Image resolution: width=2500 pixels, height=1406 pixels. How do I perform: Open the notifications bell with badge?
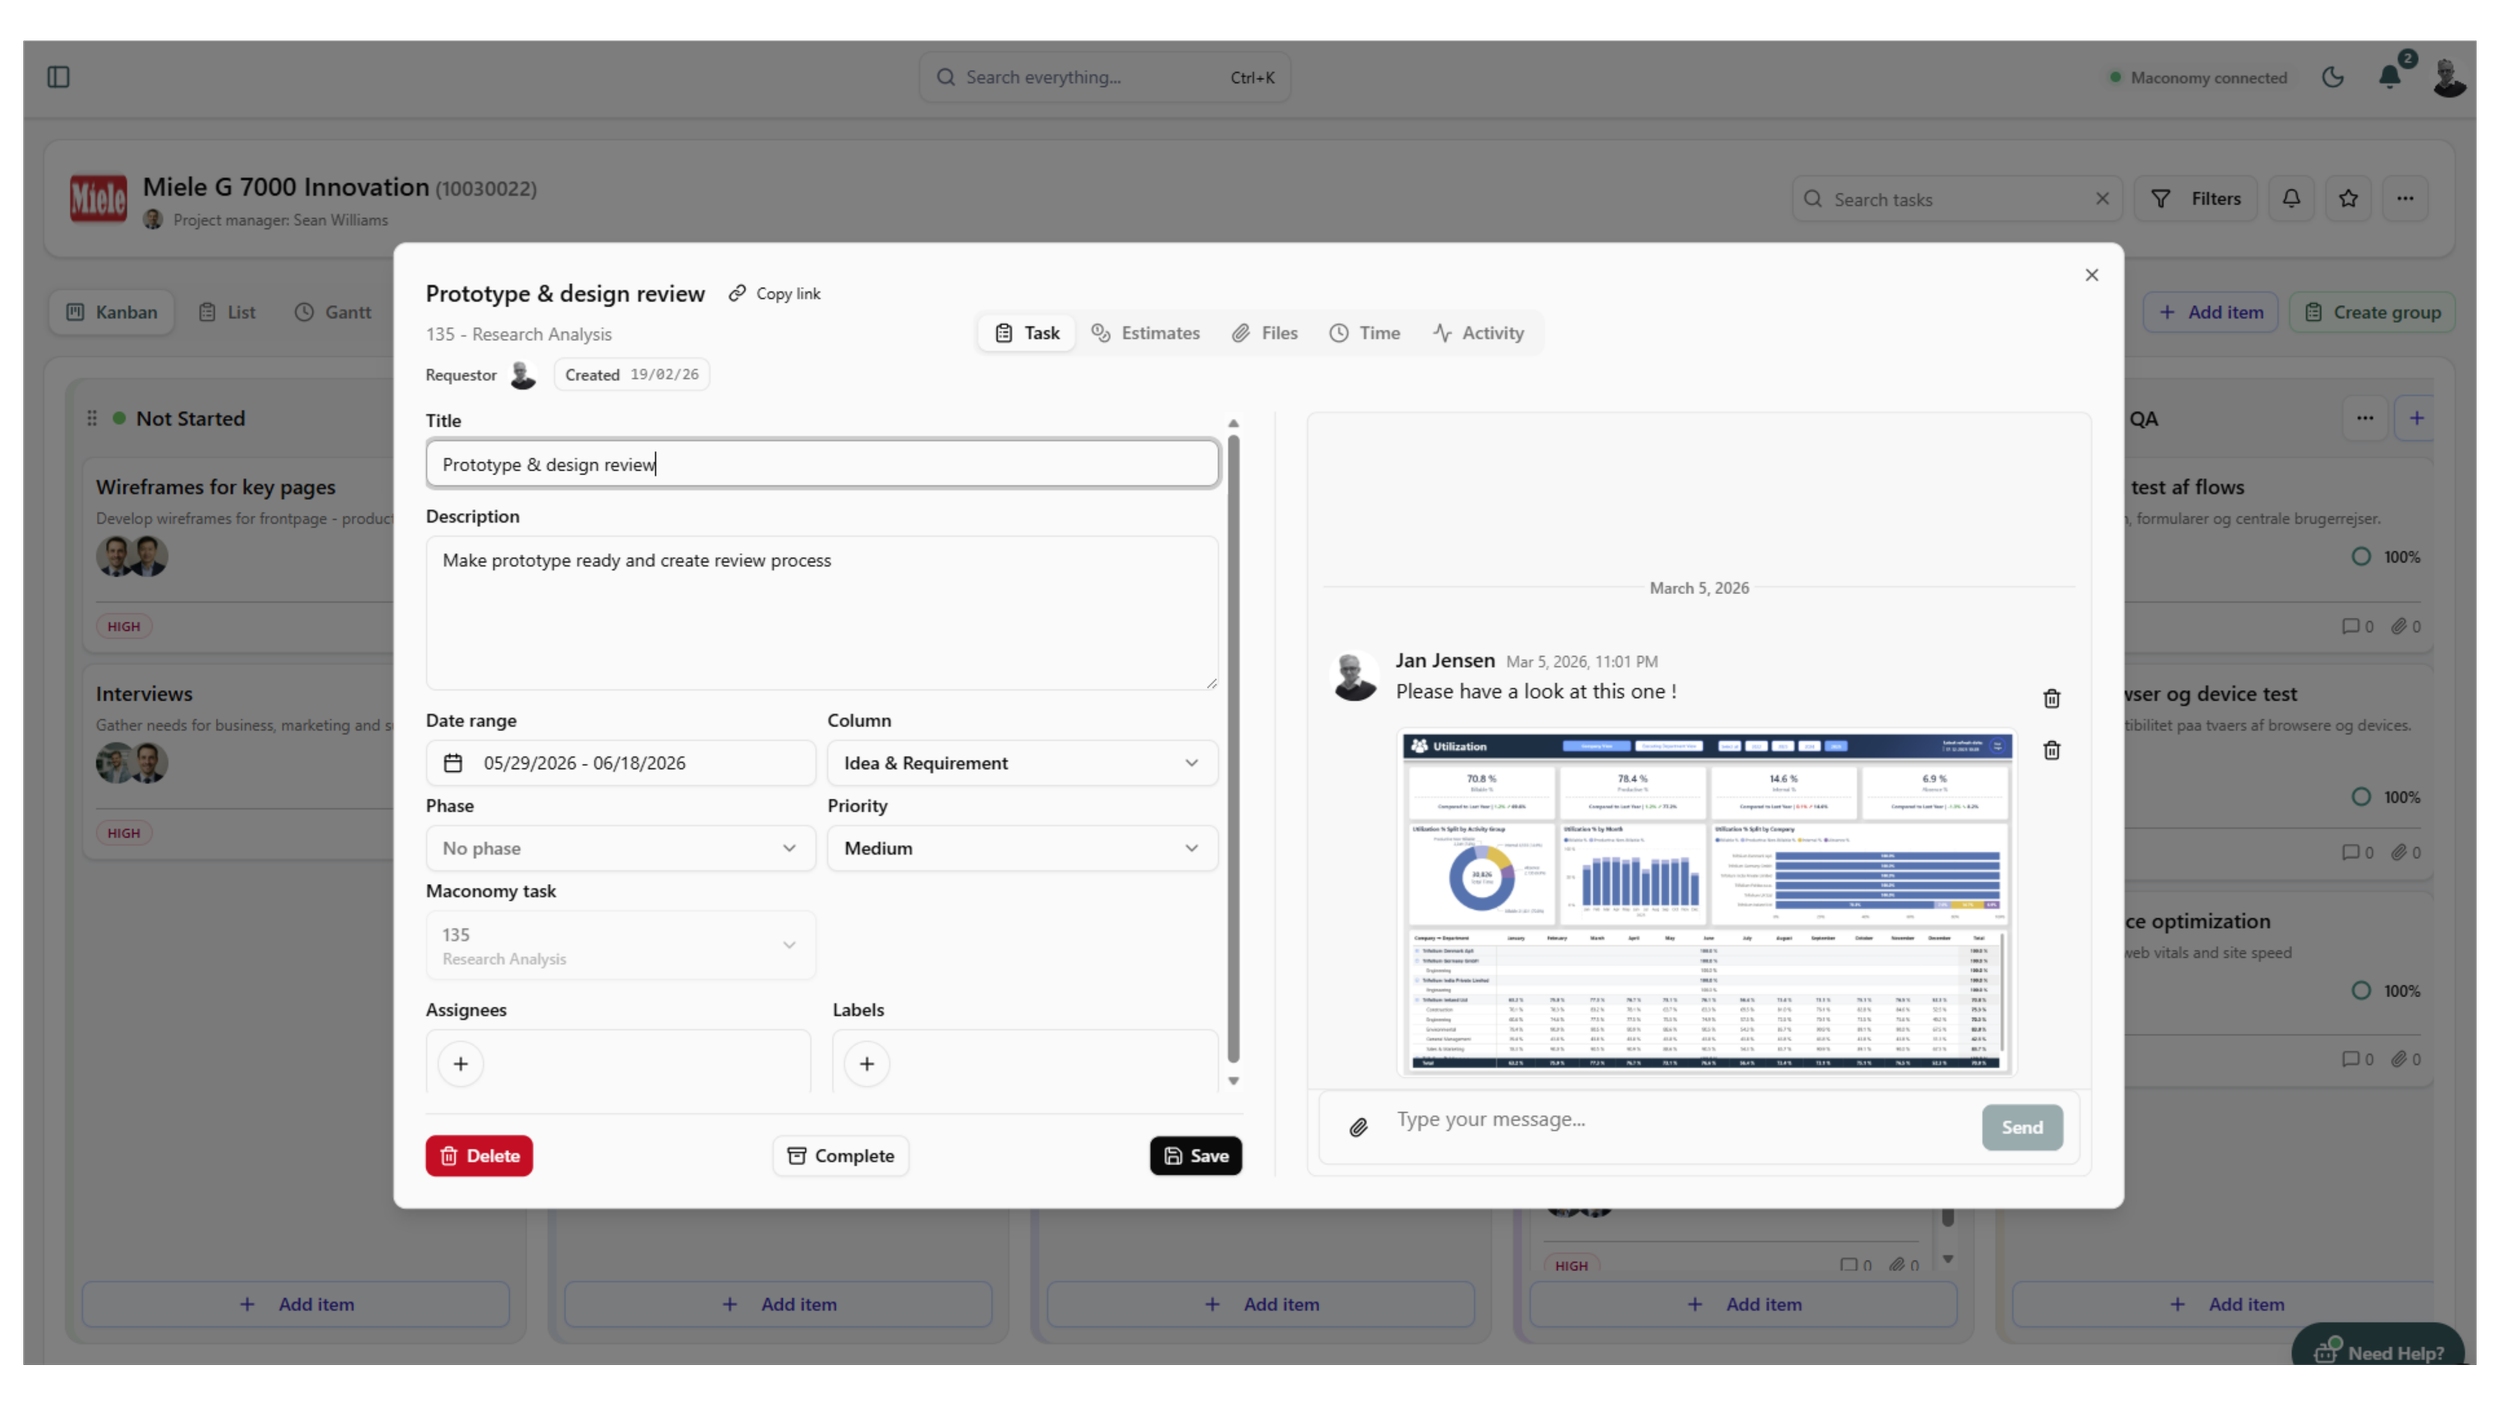tap(2389, 77)
